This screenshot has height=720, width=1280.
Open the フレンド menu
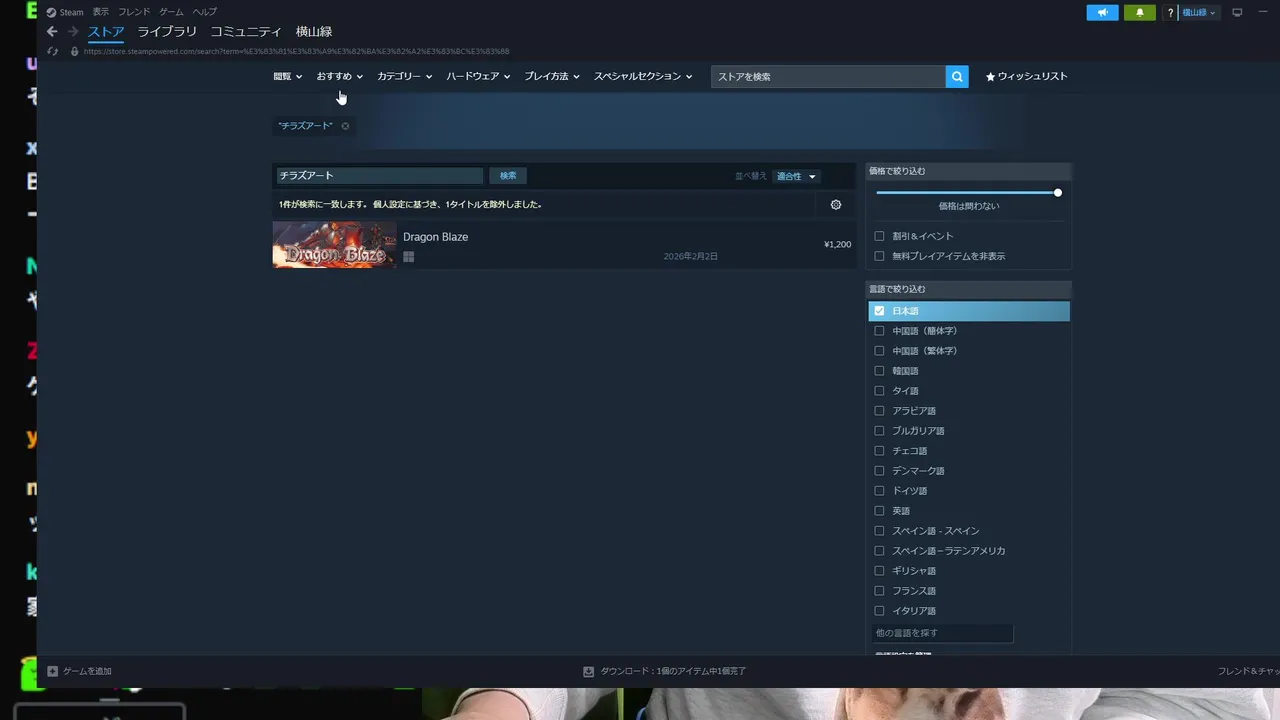[134, 12]
